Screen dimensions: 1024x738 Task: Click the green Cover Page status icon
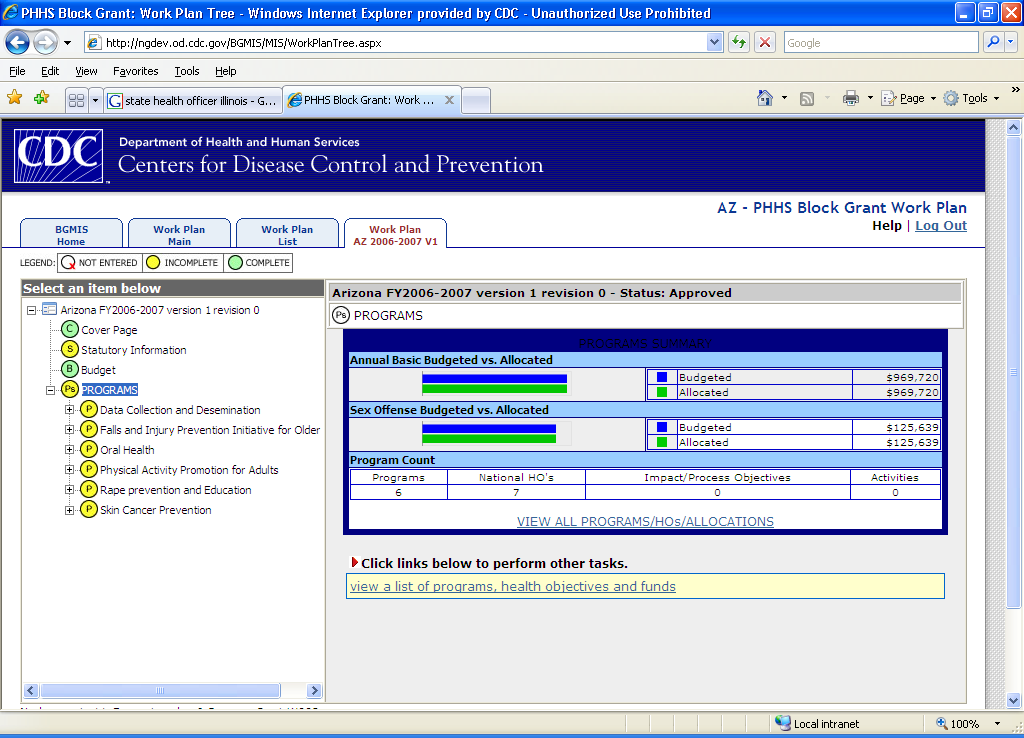[x=69, y=330]
